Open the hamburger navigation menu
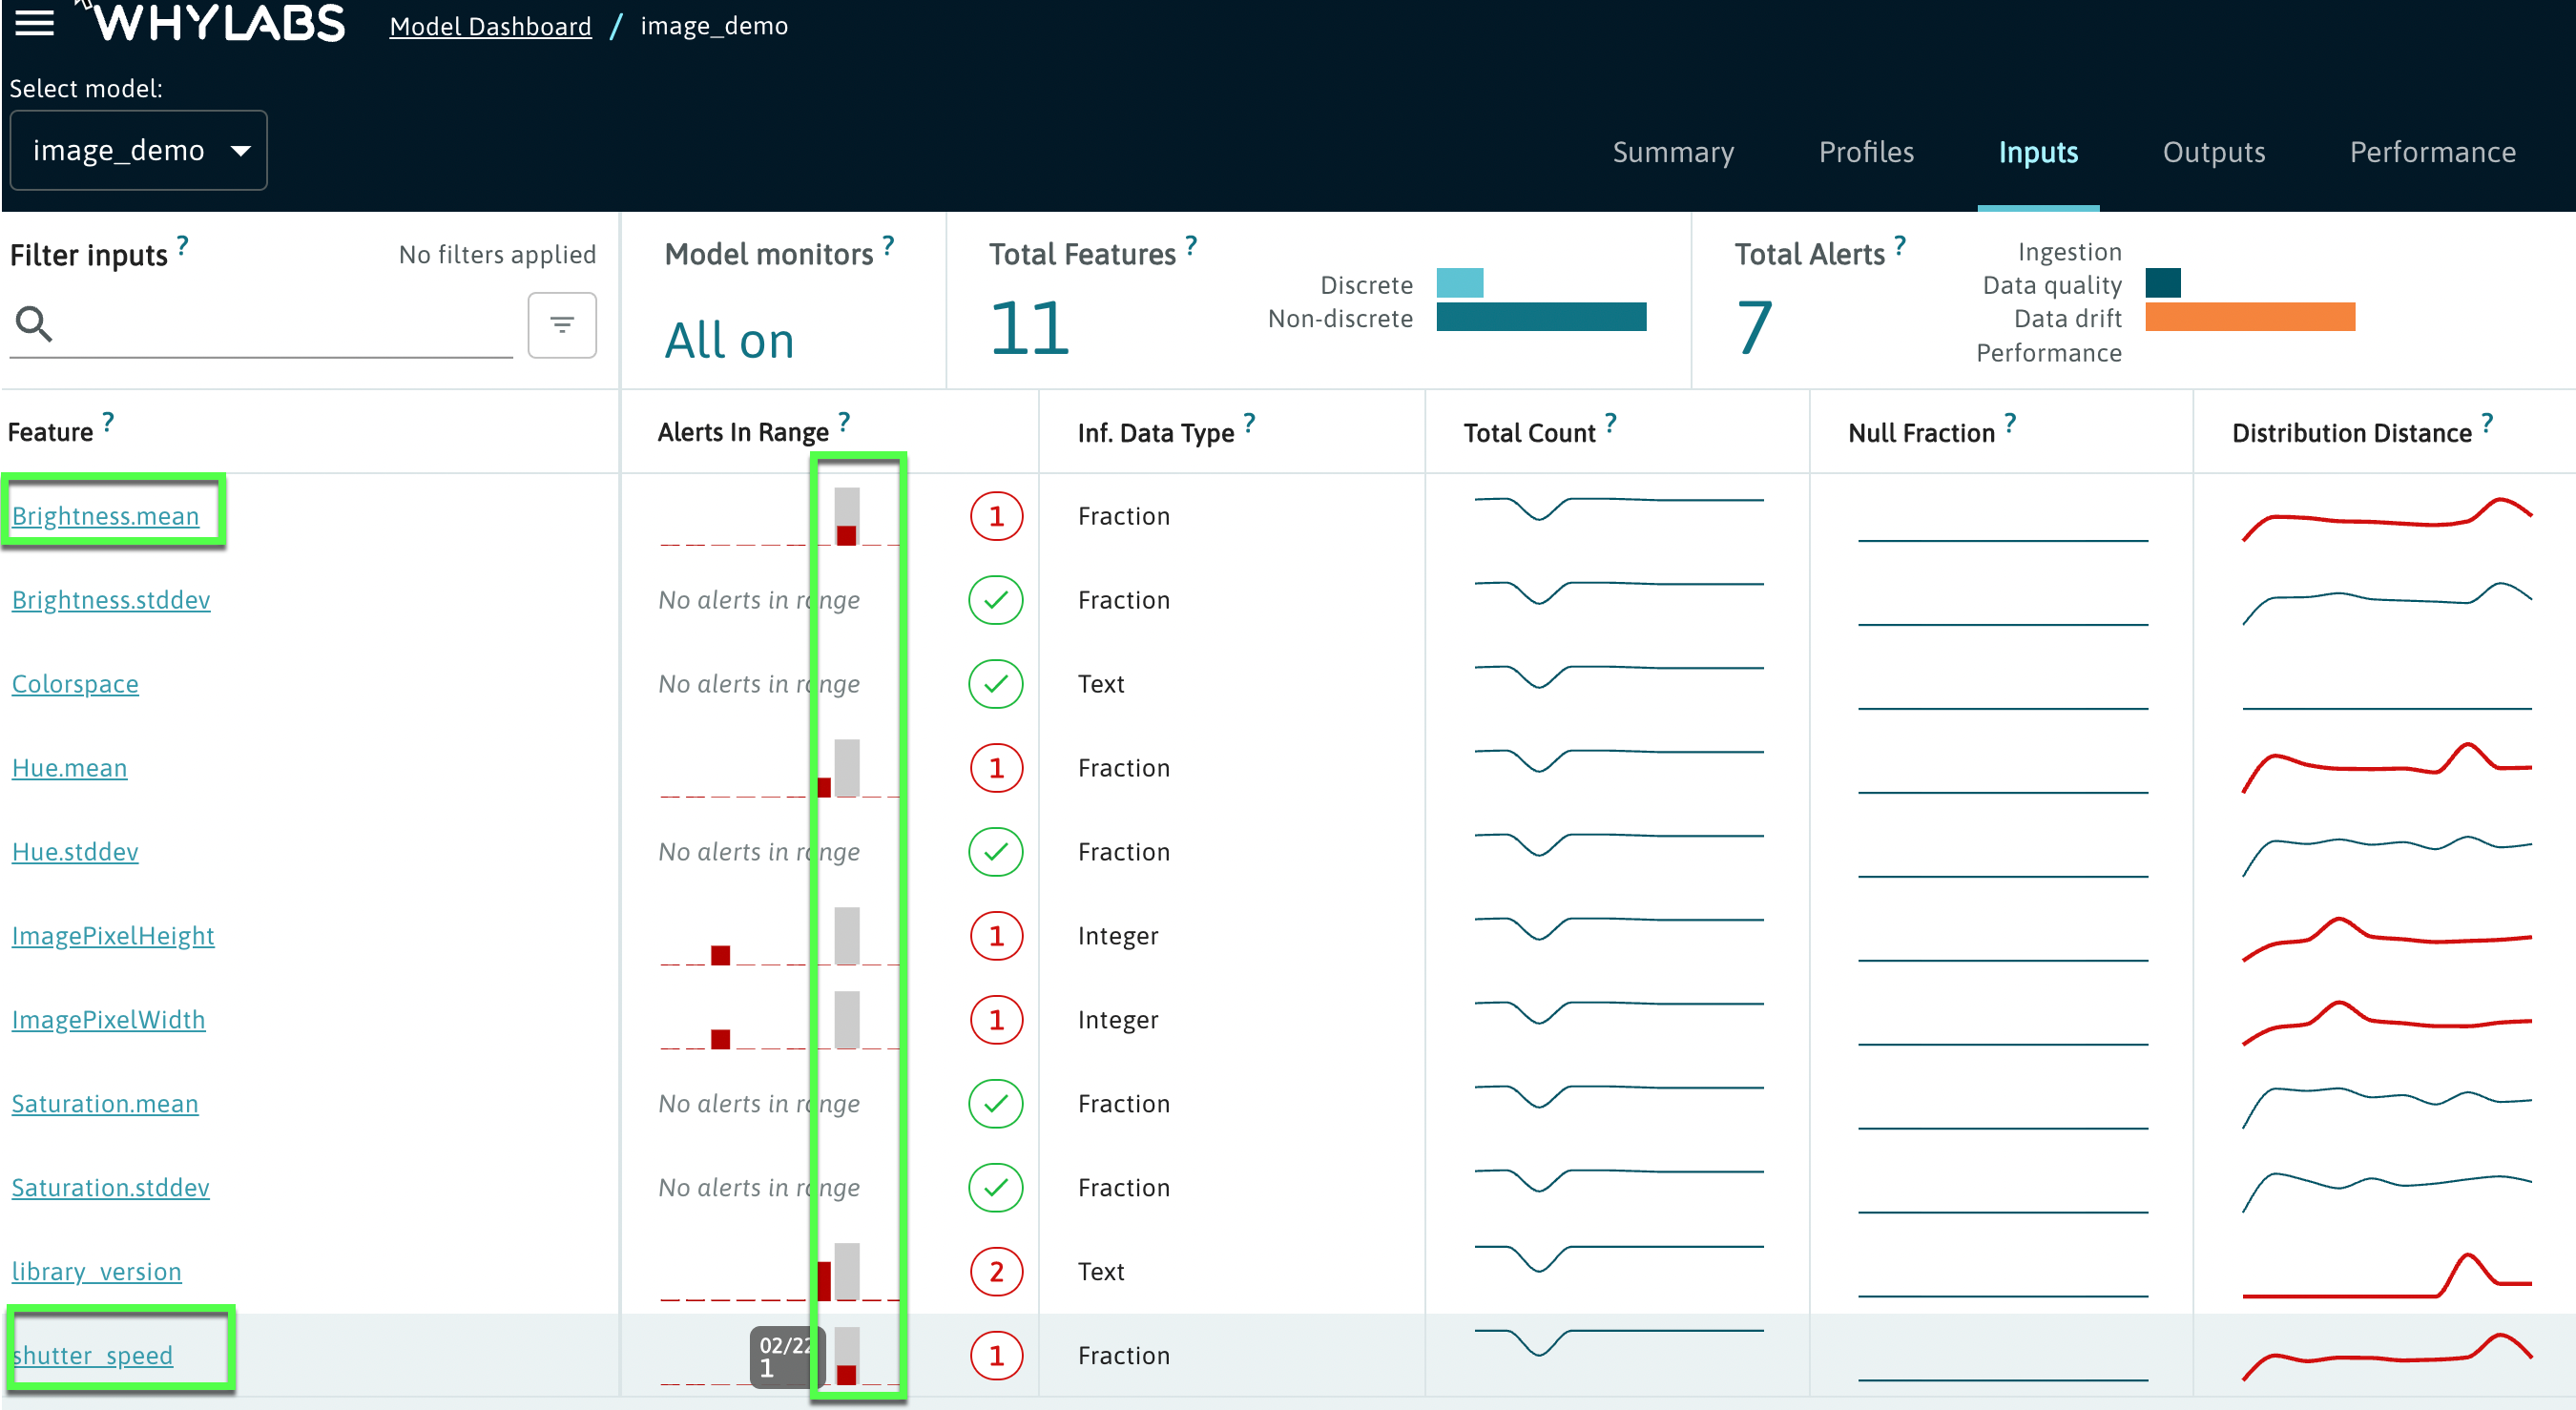 pyautogui.click(x=34, y=23)
